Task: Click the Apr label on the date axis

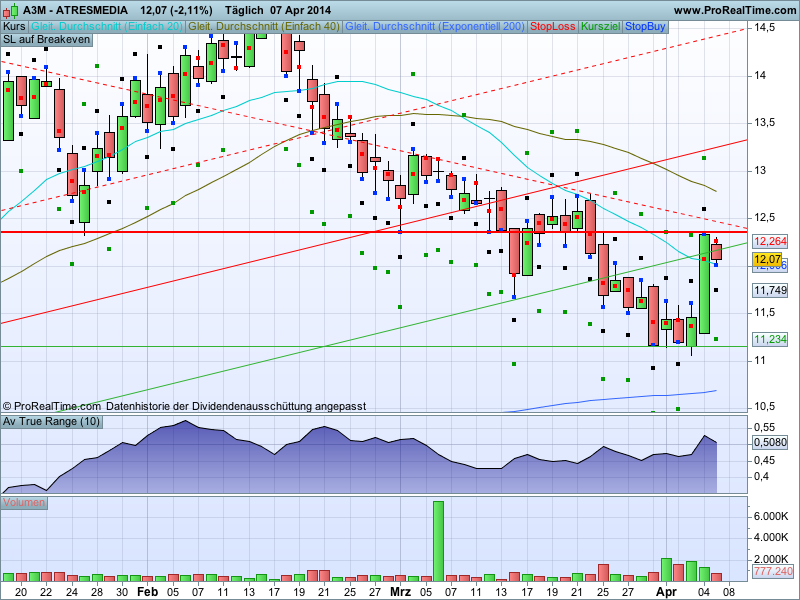Action: click(x=666, y=592)
